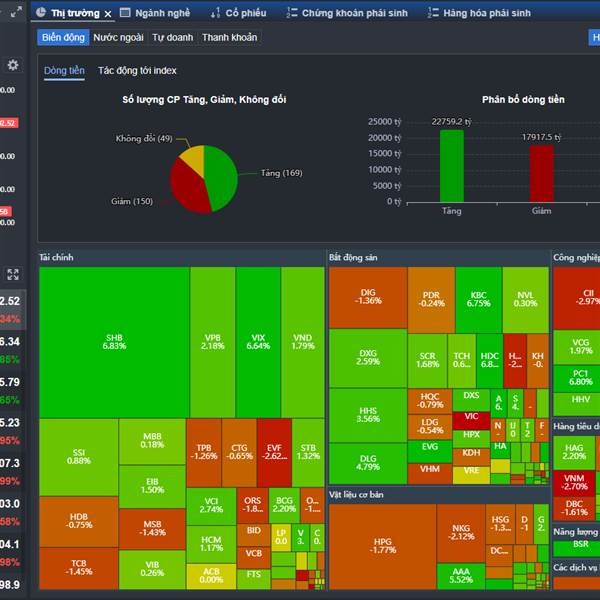Click the green Tăng bar 22759.2 tỷ
This screenshot has width=600, height=600.
452,166
